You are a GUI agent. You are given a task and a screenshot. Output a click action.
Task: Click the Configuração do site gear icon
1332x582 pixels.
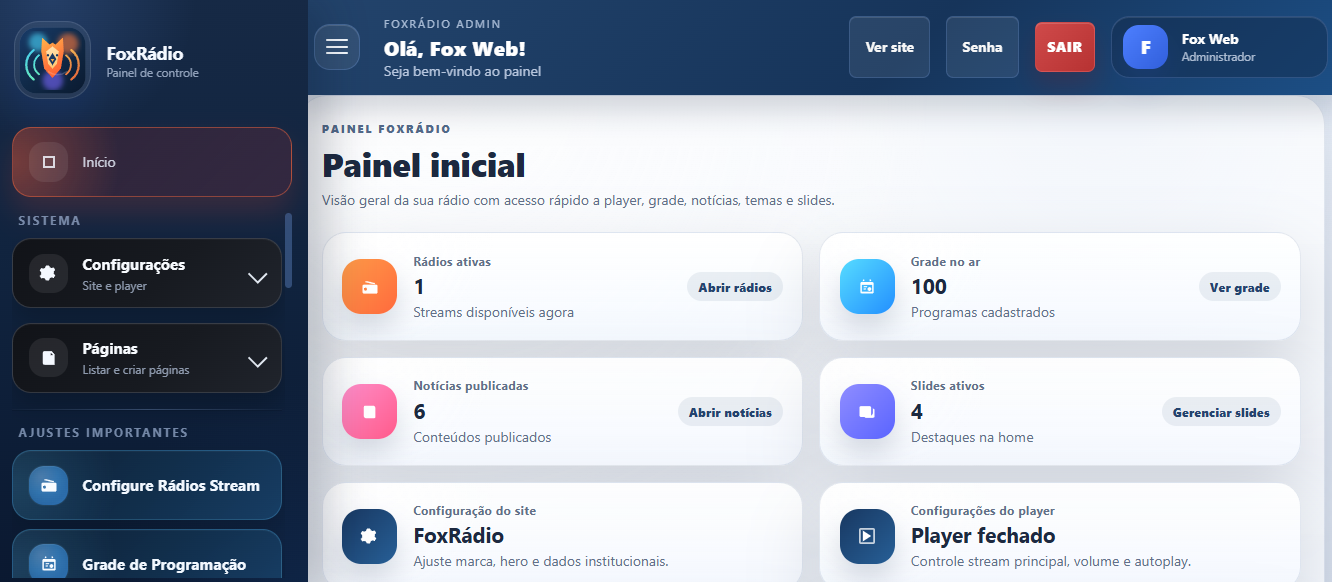click(369, 536)
